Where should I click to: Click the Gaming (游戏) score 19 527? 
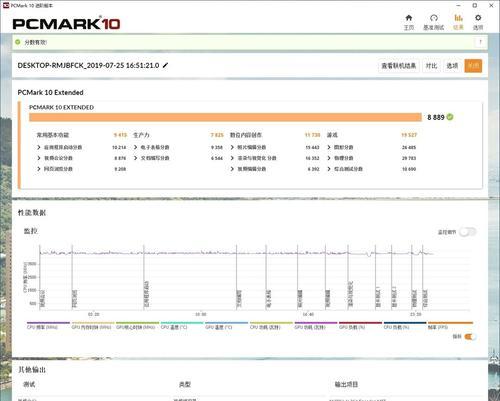click(409, 135)
